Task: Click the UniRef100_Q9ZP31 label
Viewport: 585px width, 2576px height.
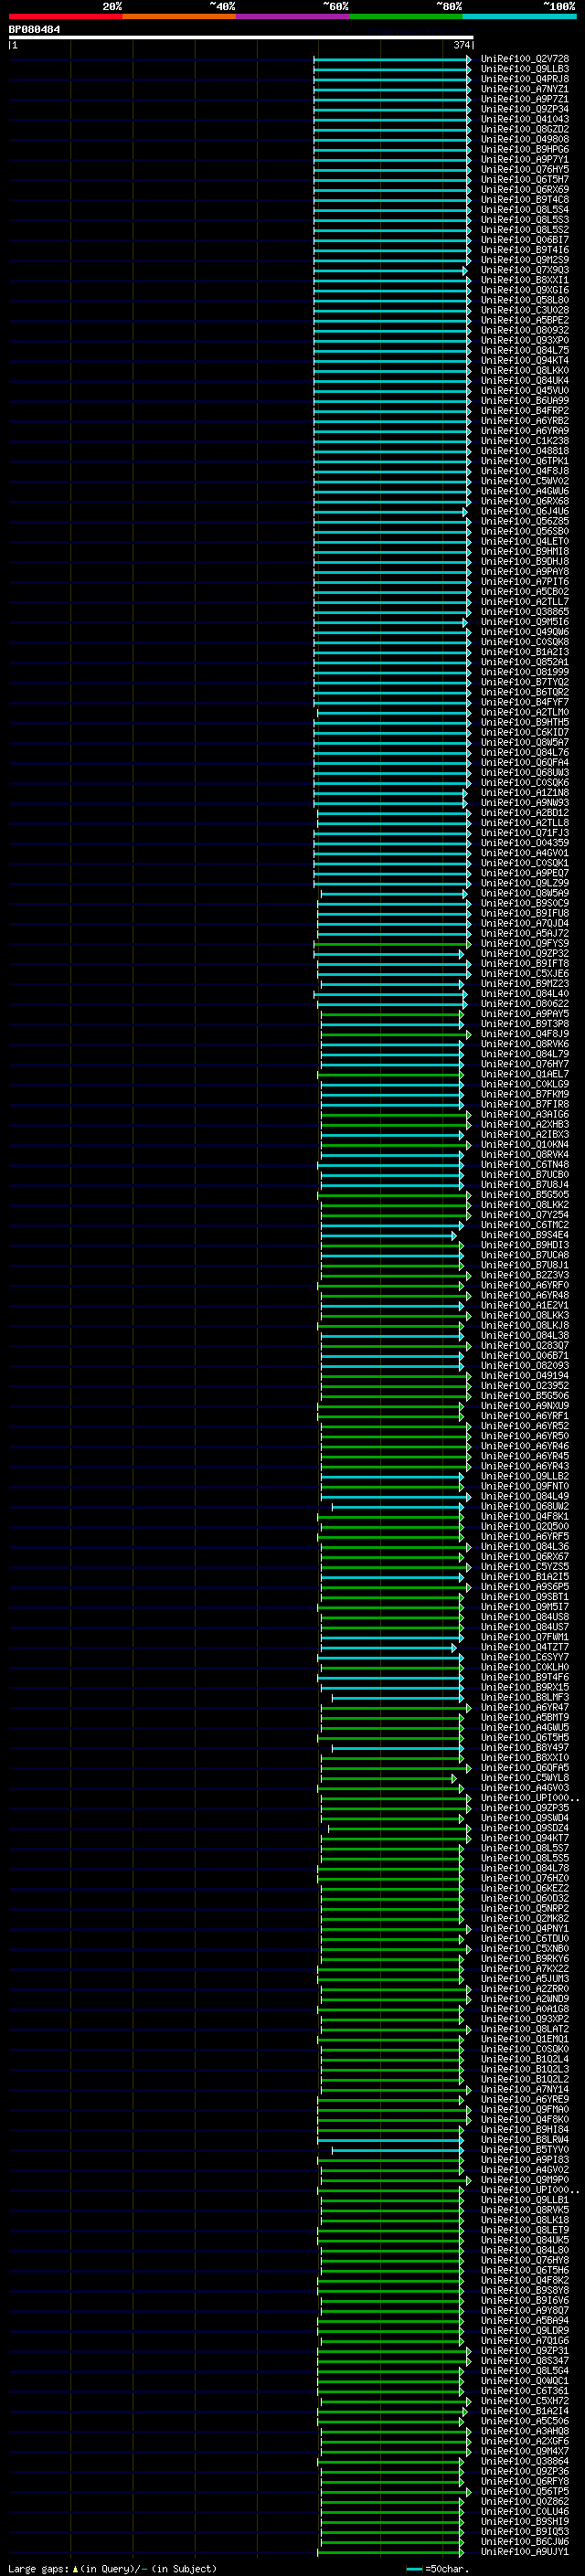Action: tap(525, 2350)
